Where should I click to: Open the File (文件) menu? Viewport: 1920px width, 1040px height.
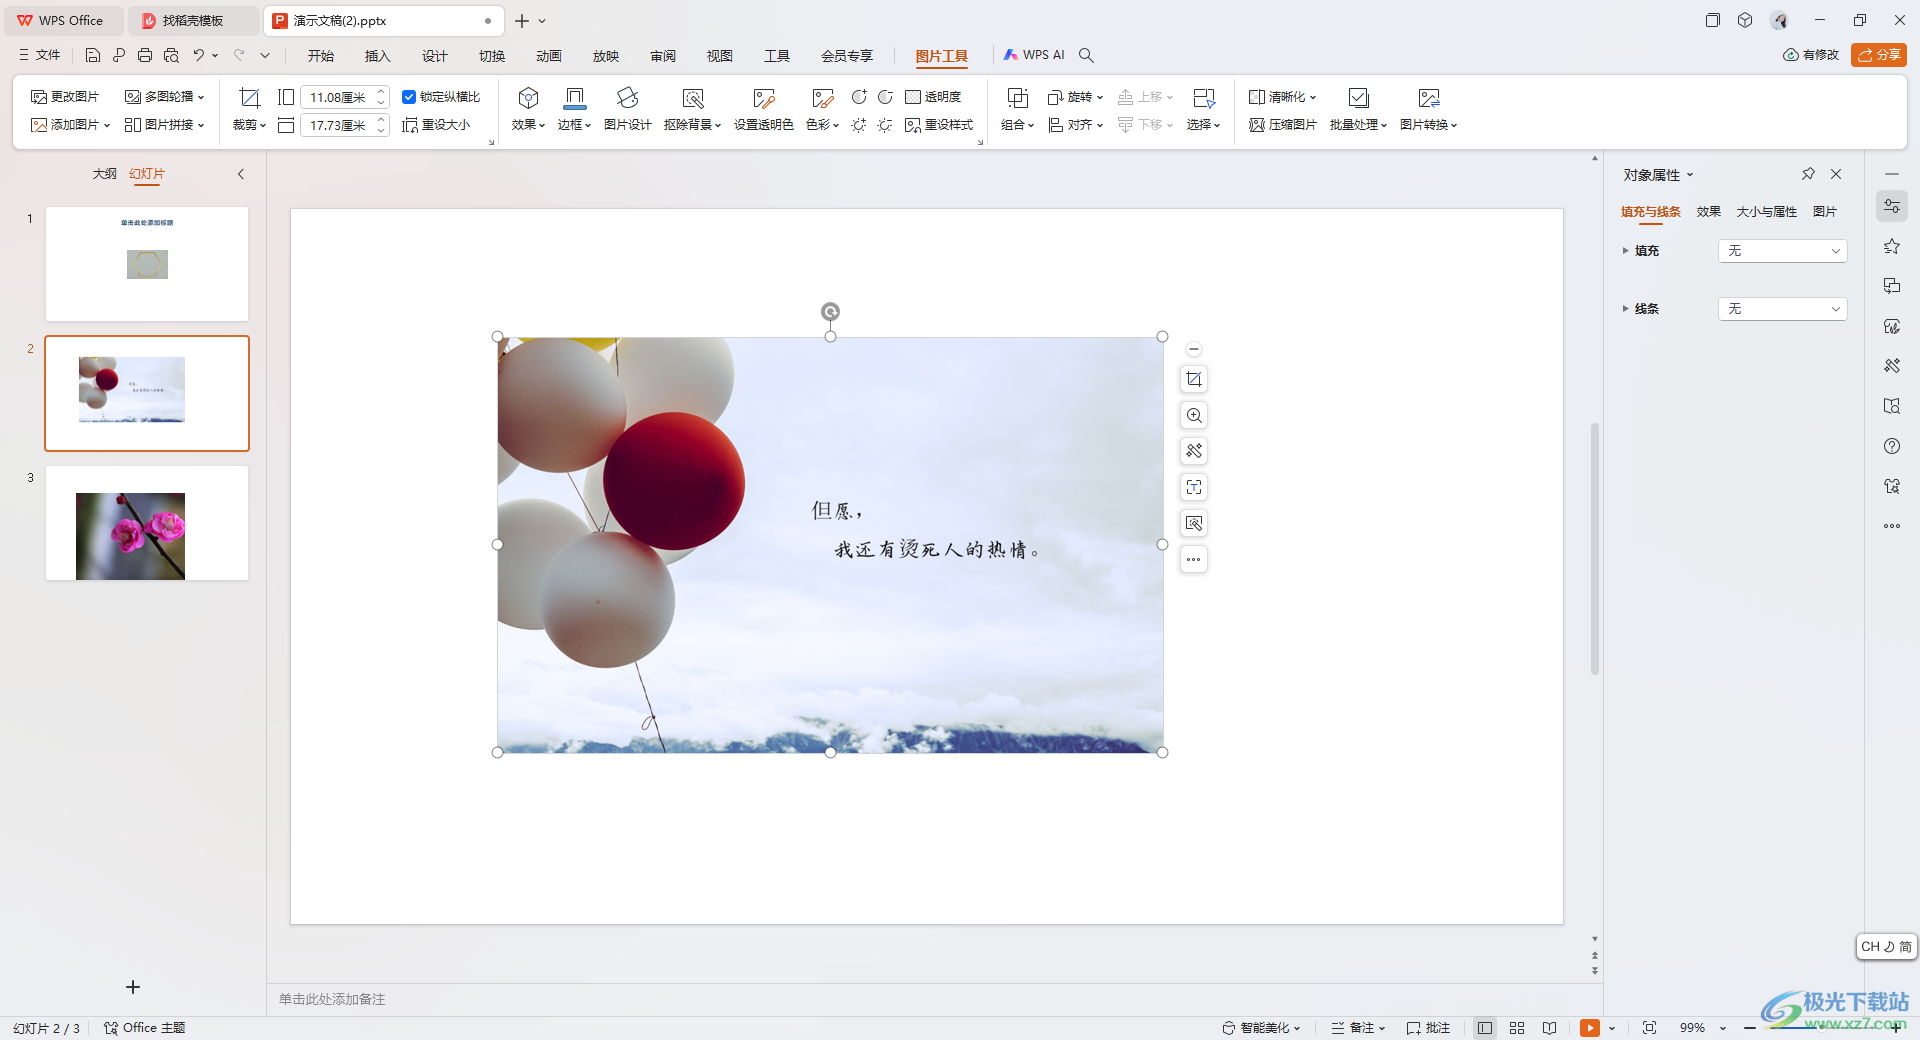(x=40, y=55)
